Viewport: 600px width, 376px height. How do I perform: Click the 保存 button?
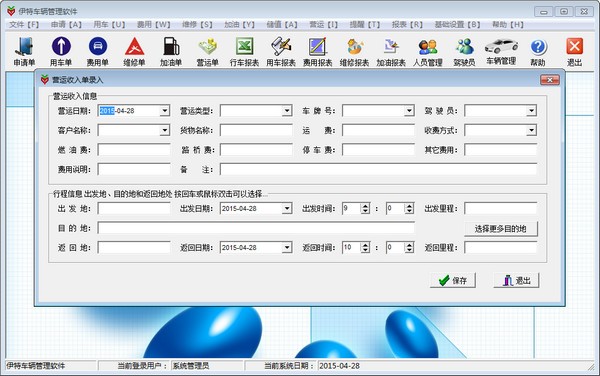tap(453, 280)
